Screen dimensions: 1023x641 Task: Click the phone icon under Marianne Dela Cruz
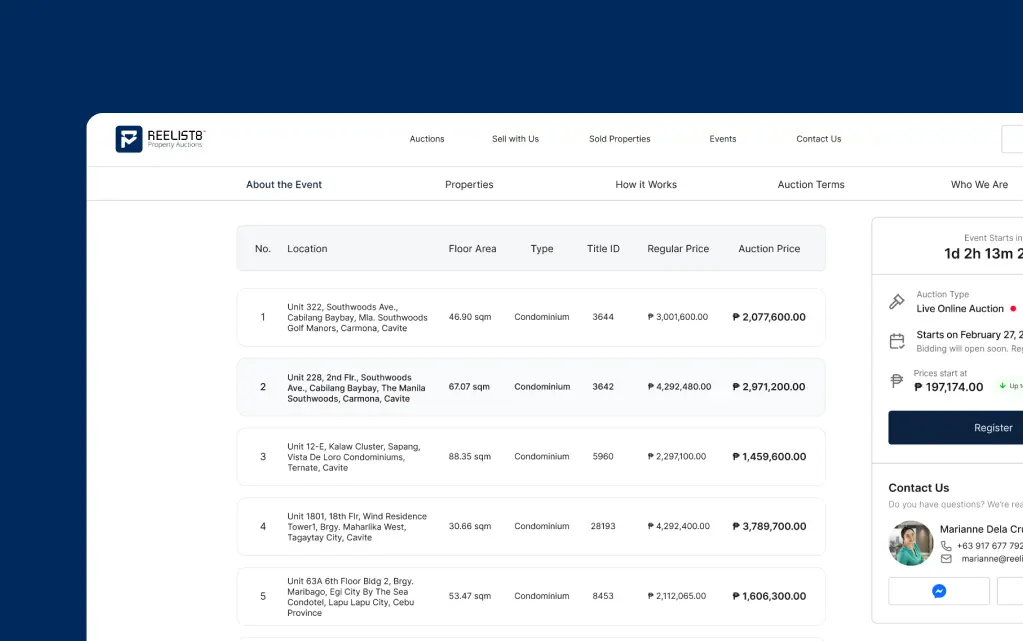(x=946, y=546)
